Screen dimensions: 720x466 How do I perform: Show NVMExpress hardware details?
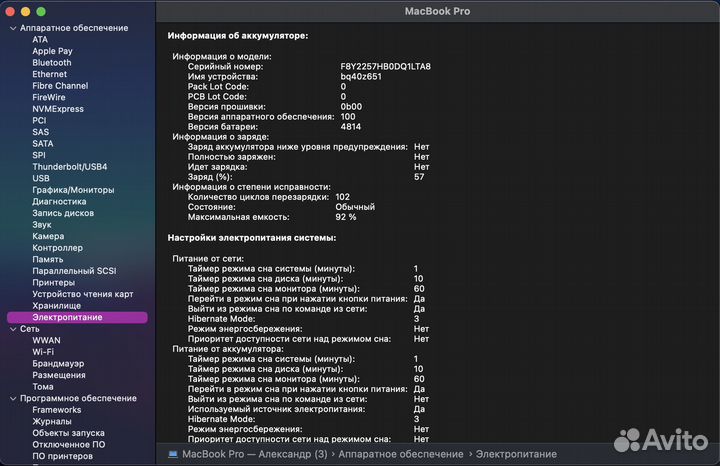59,109
